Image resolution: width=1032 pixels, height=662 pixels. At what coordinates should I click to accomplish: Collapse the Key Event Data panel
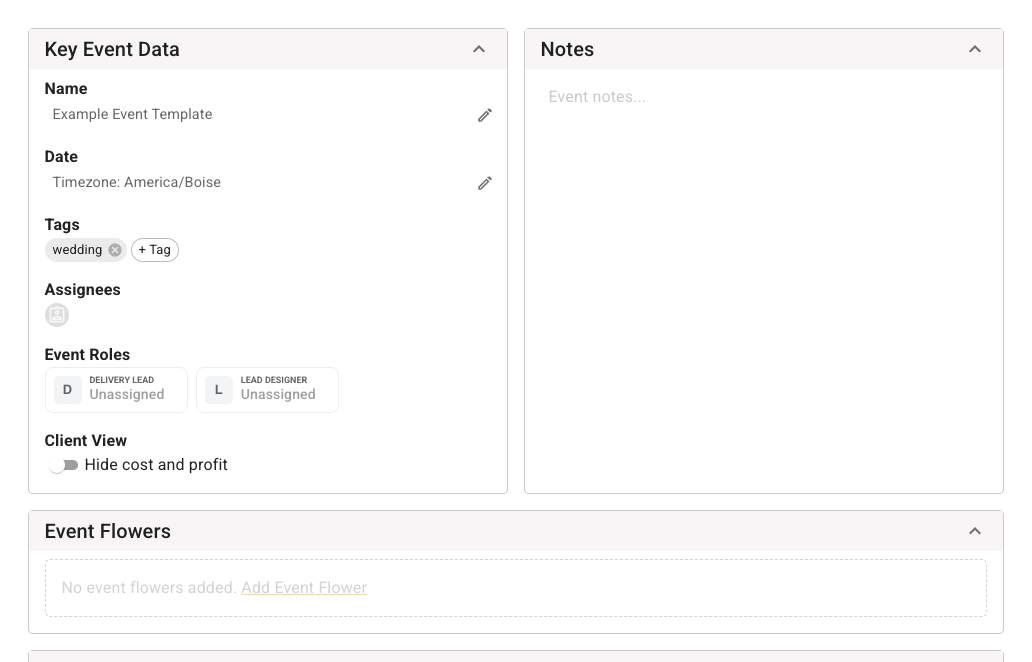(479, 49)
